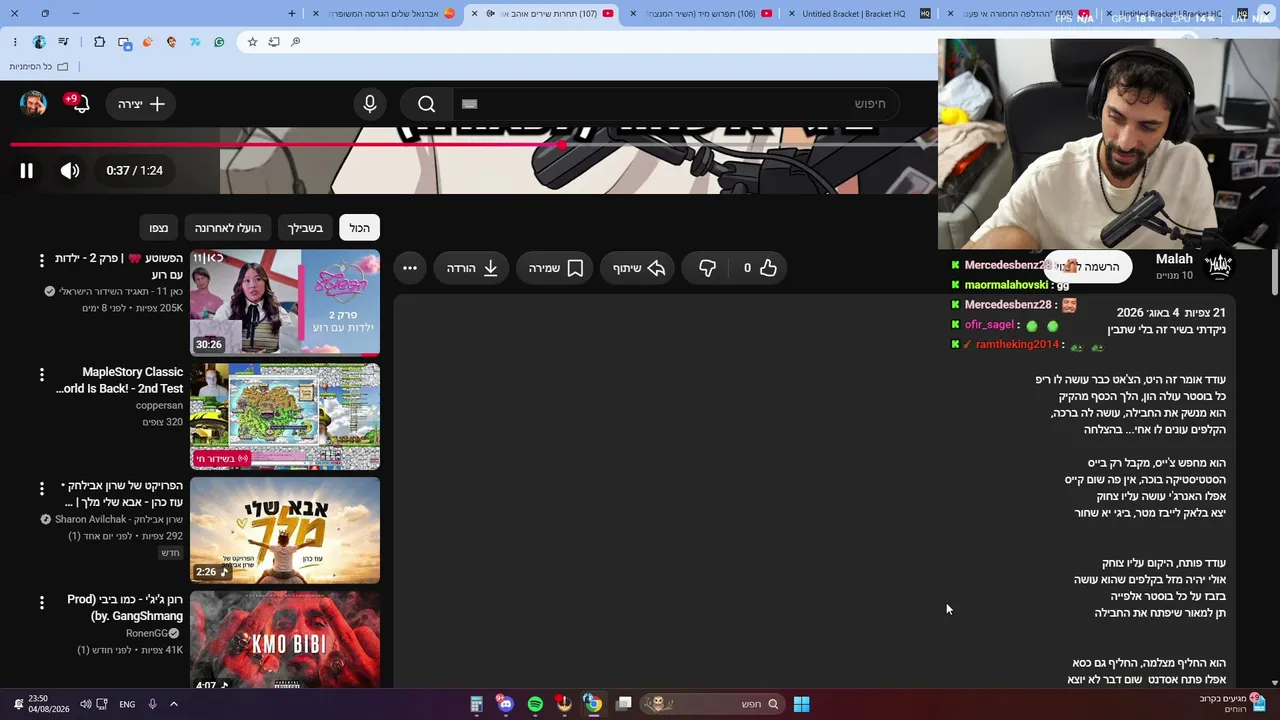Open the Malah channel avatar

point(1218,266)
